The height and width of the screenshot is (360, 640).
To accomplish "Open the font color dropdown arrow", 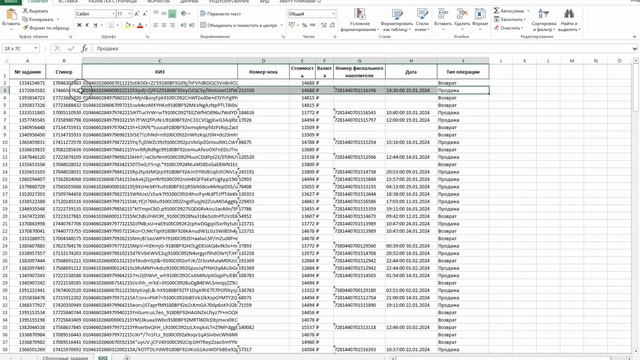I will point(146,25).
